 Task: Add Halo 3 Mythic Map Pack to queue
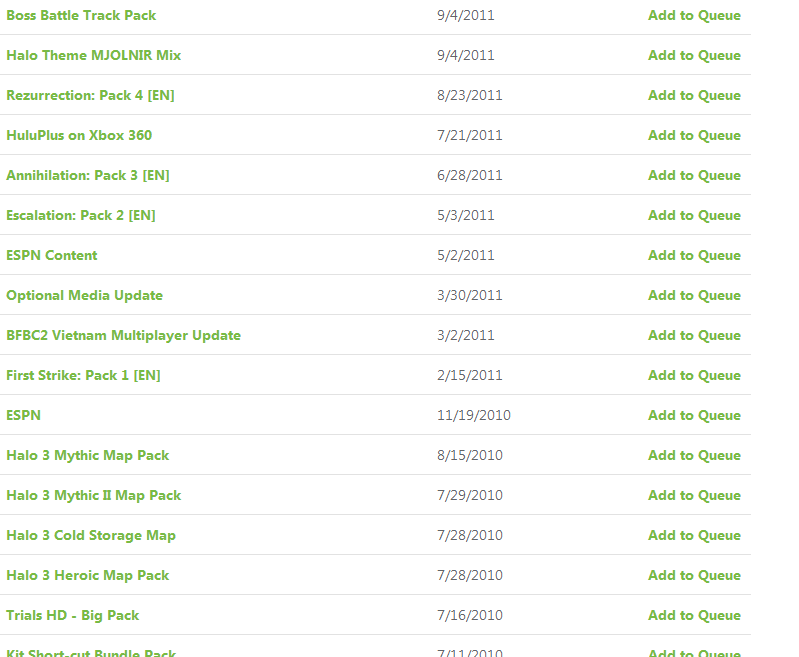pyautogui.click(x=694, y=455)
